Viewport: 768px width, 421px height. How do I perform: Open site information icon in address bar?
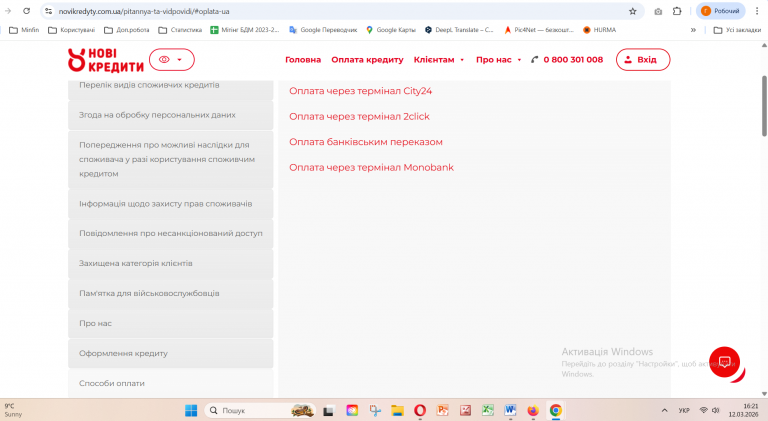pyautogui.click(x=48, y=11)
